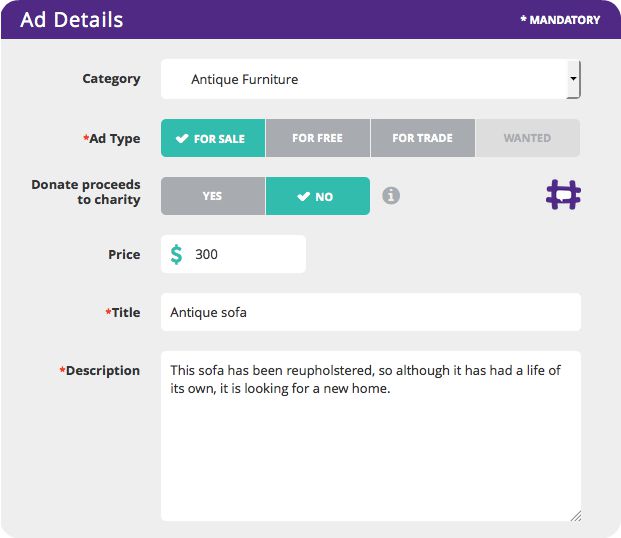The height and width of the screenshot is (538, 621).
Task: Click the Description box resize handle
Action: tap(575, 516)
